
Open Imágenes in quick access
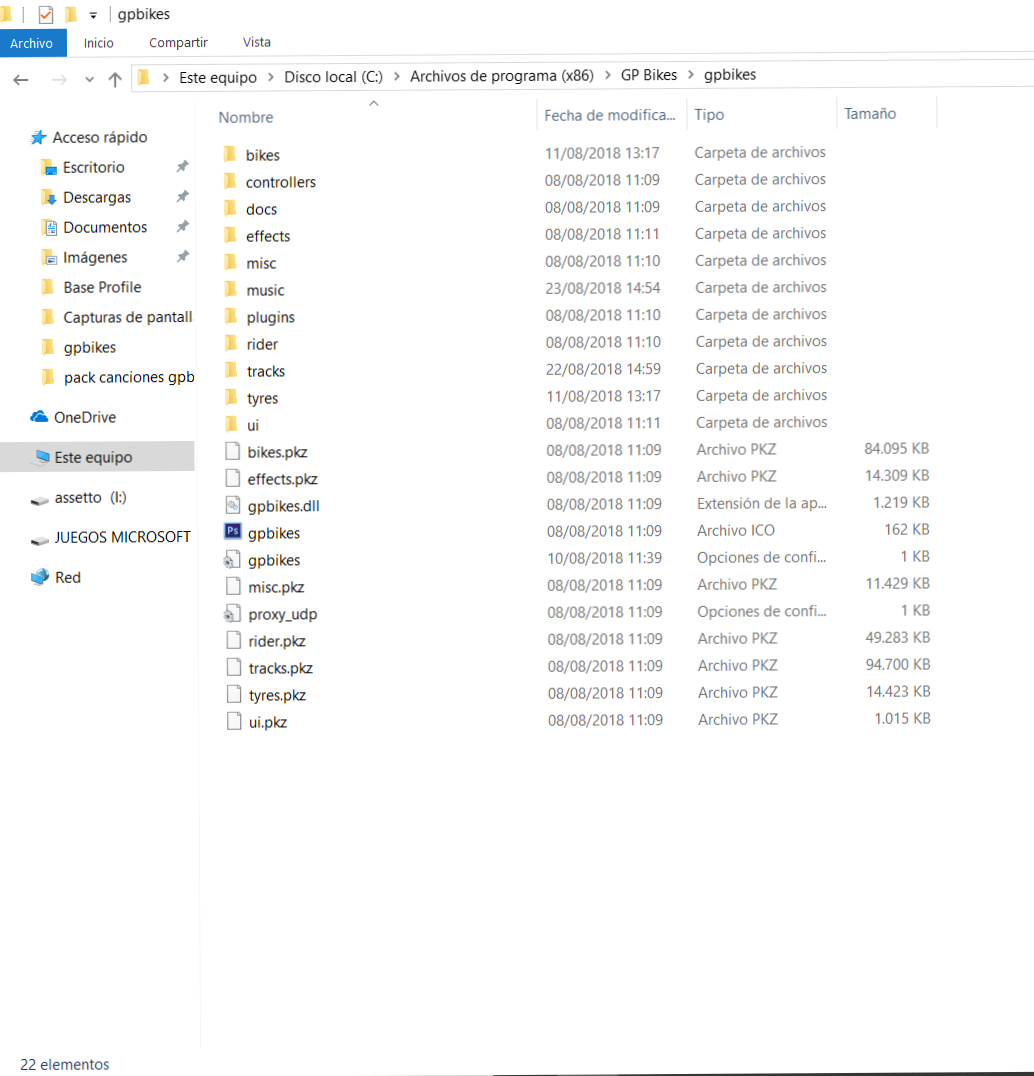pos(95,257)
